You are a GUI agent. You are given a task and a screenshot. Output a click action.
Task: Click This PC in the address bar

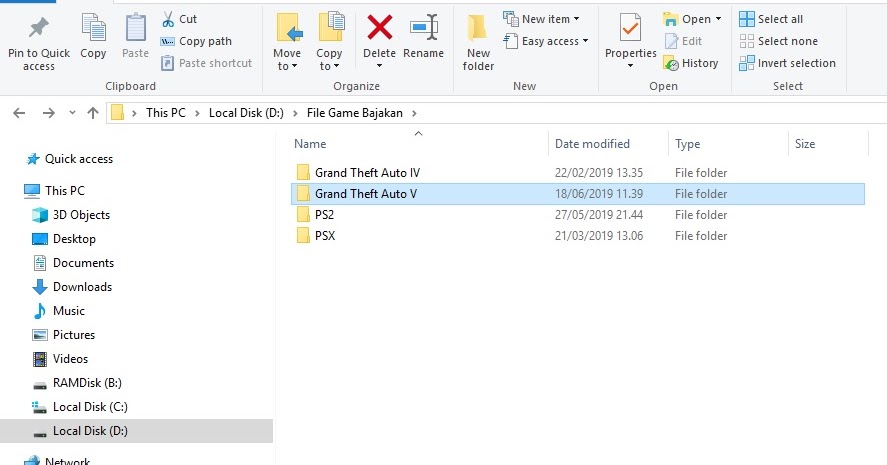[166, 113]
